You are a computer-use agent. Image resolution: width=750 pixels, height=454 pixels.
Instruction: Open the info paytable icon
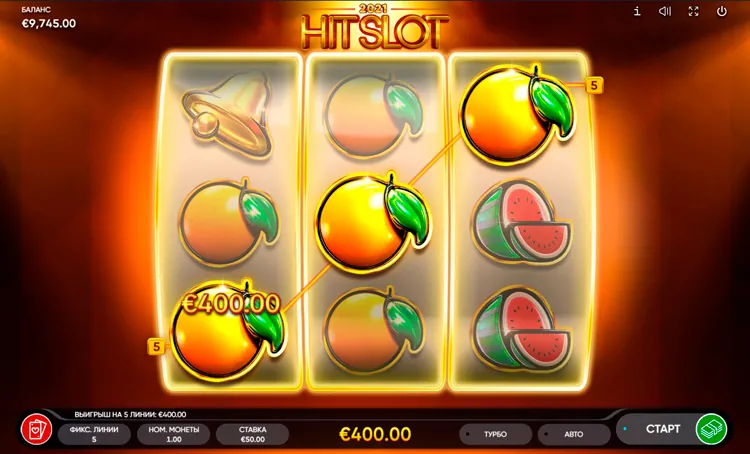(x=637, y=11)
